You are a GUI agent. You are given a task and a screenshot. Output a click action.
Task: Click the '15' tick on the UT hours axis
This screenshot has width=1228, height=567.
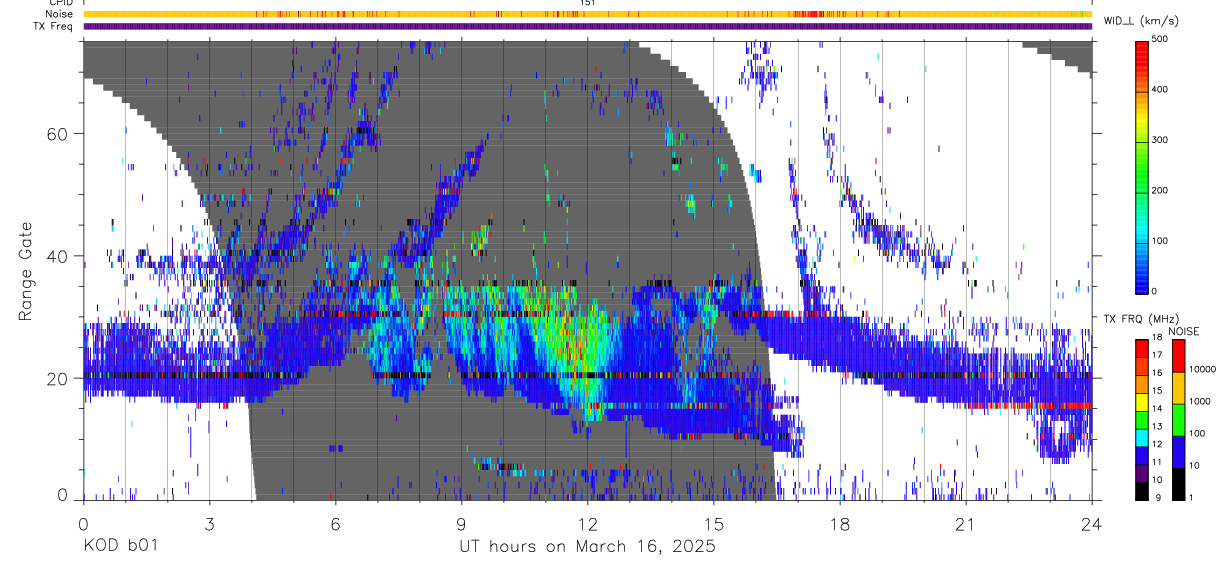click(714, 523)
